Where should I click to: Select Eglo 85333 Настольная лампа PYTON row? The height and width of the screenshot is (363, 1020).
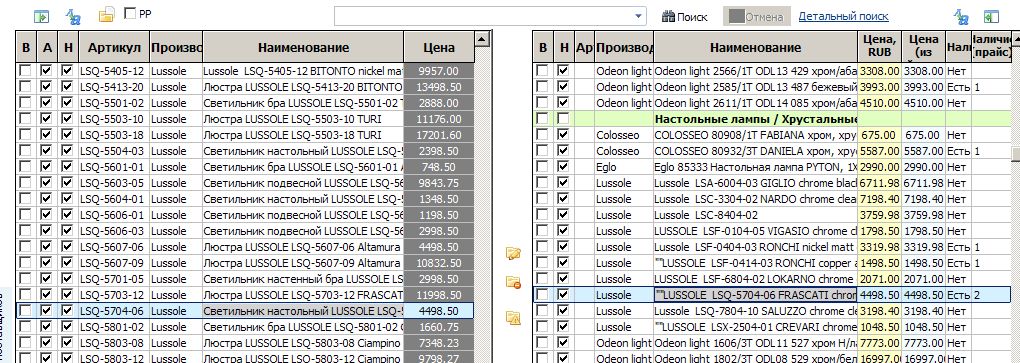coord(772,167)
